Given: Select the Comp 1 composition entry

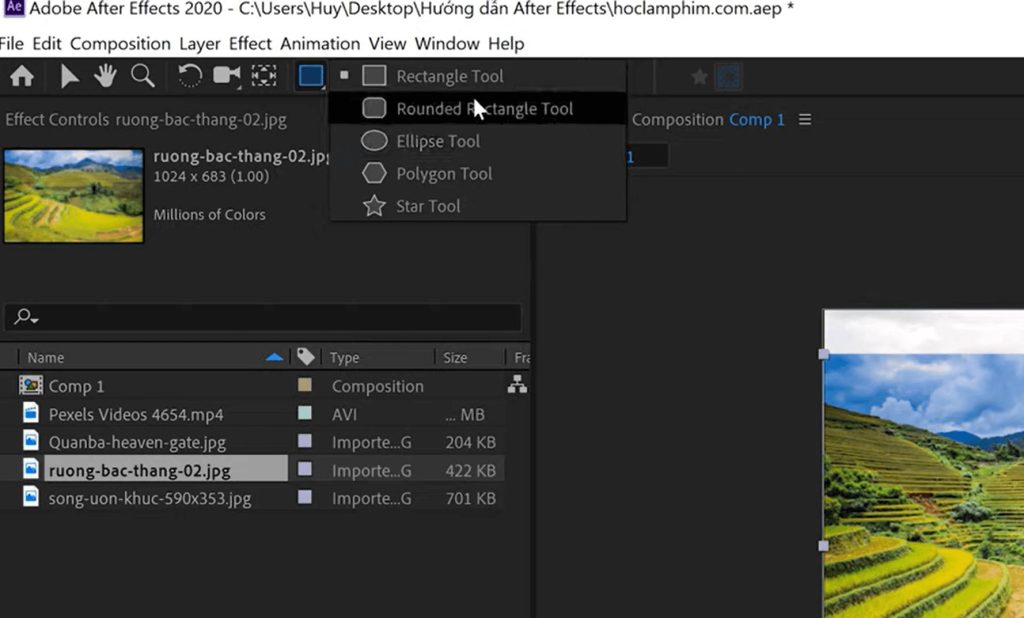Looking at the screenshot, I should coord(78,385).
